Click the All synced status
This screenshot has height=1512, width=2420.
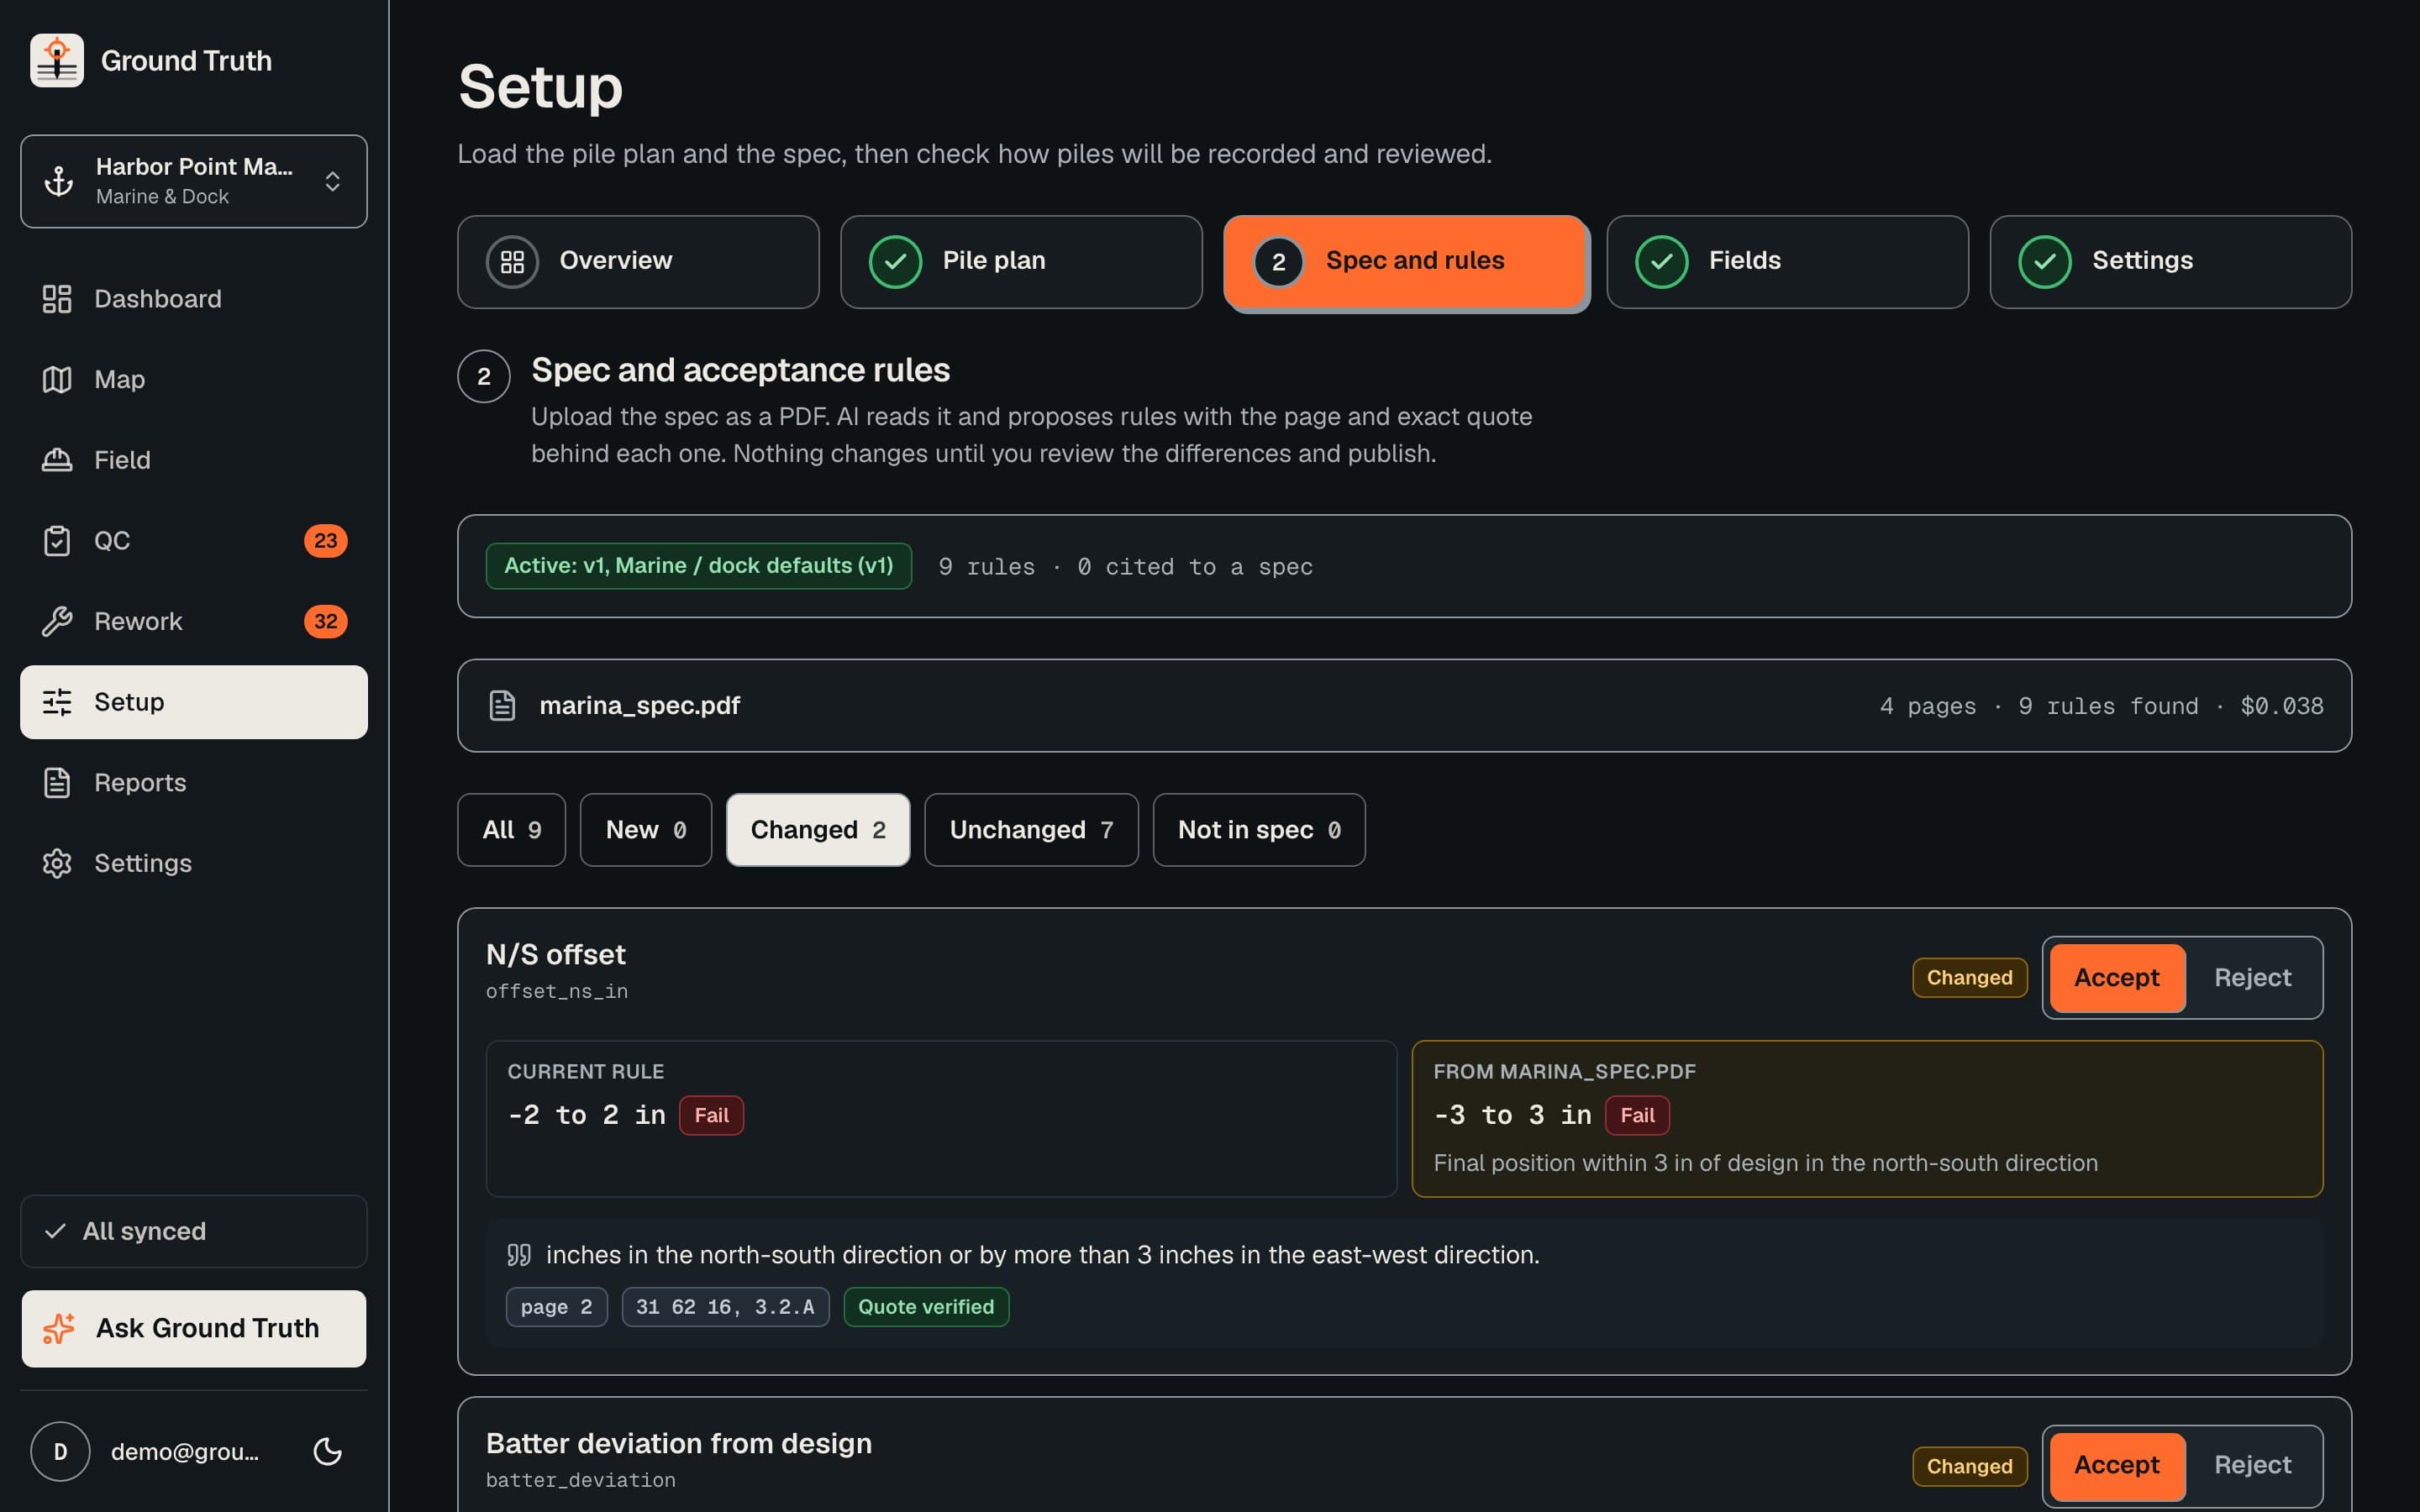coord(194,1232)
